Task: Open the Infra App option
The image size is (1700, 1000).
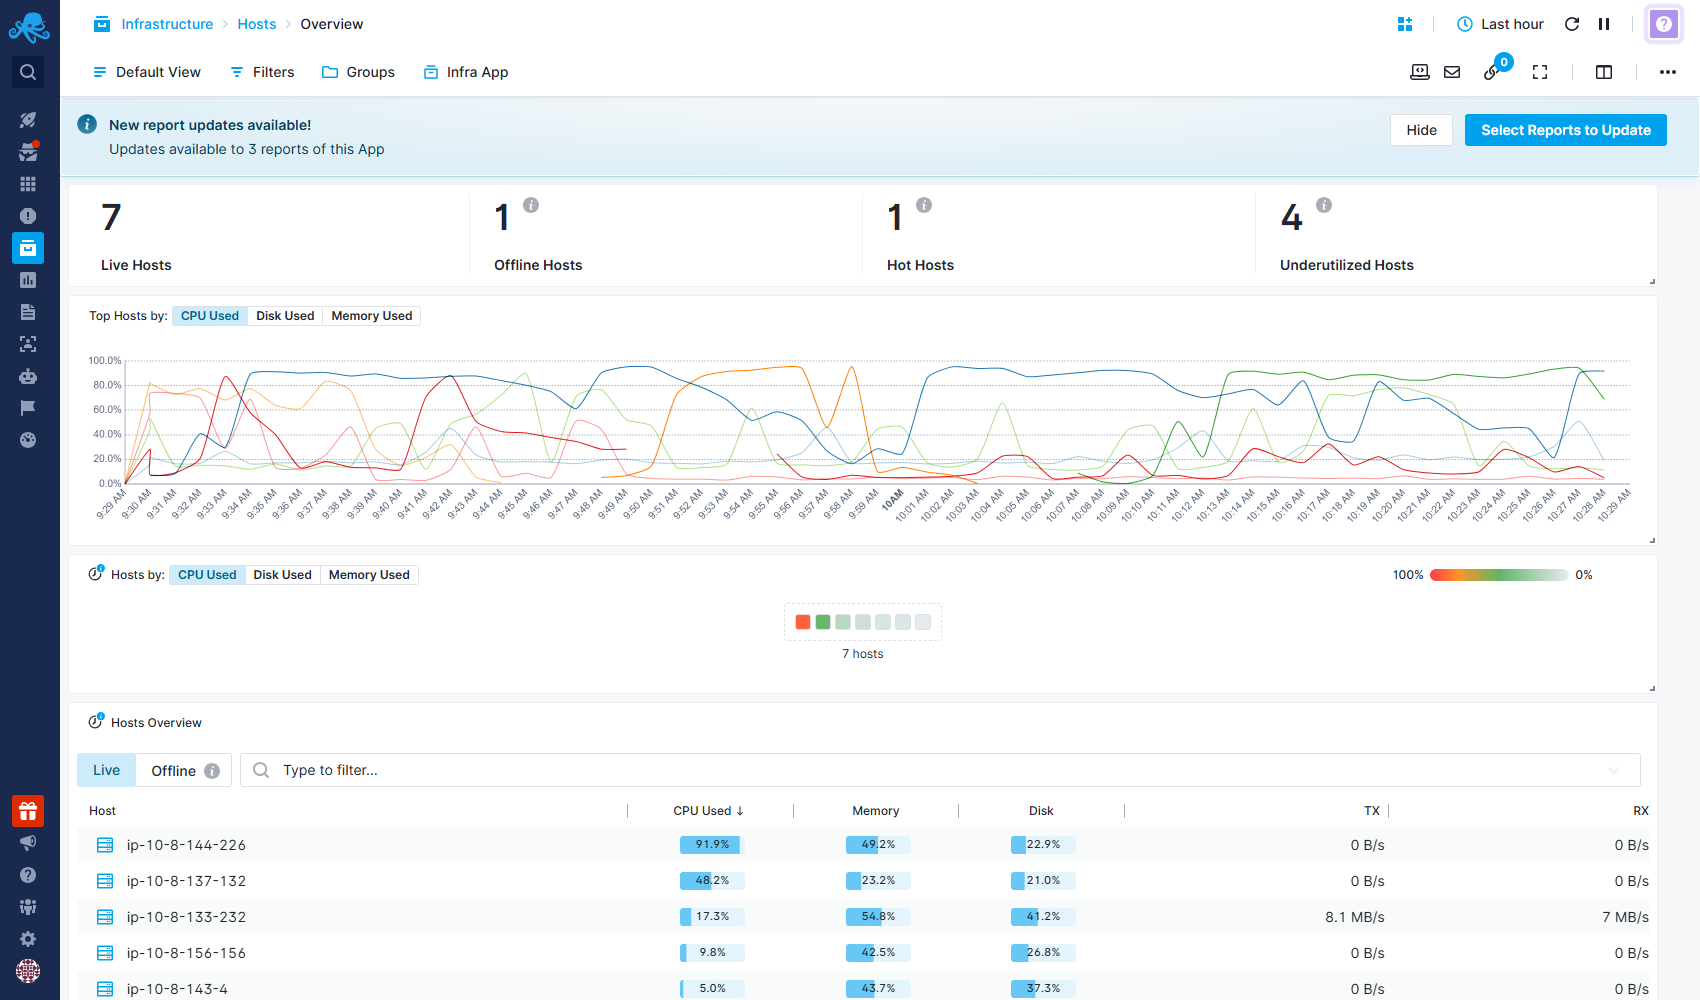Action: [466, 72]
